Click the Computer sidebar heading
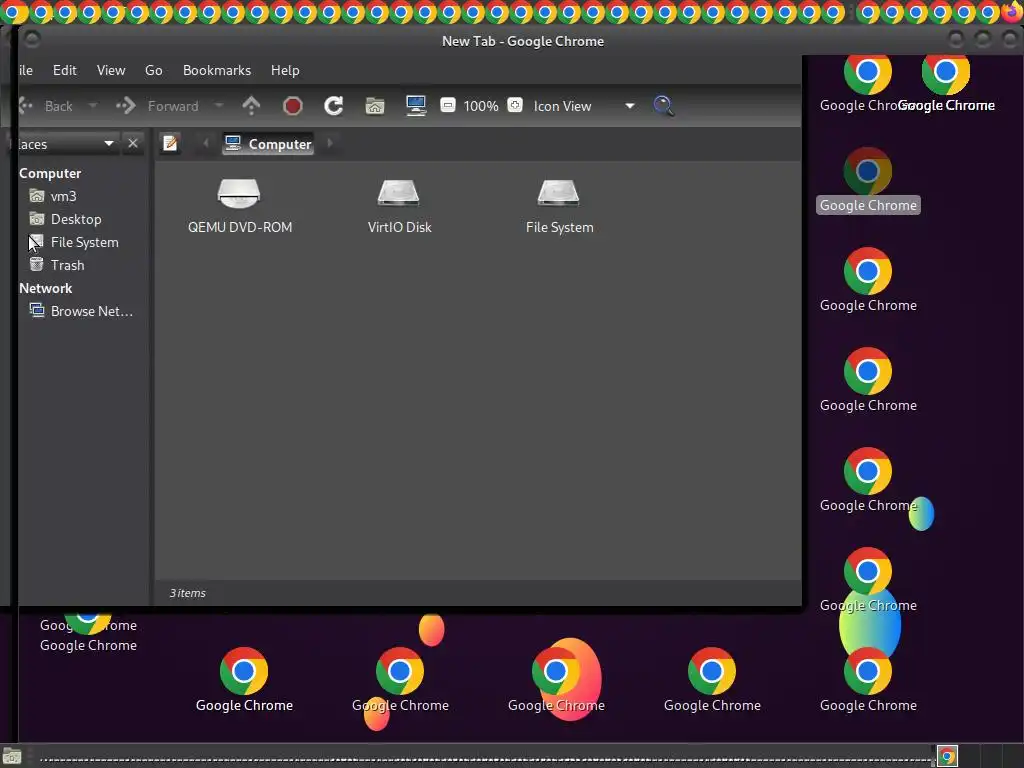This screenshot has width=1024, height=768. (50, 173)
